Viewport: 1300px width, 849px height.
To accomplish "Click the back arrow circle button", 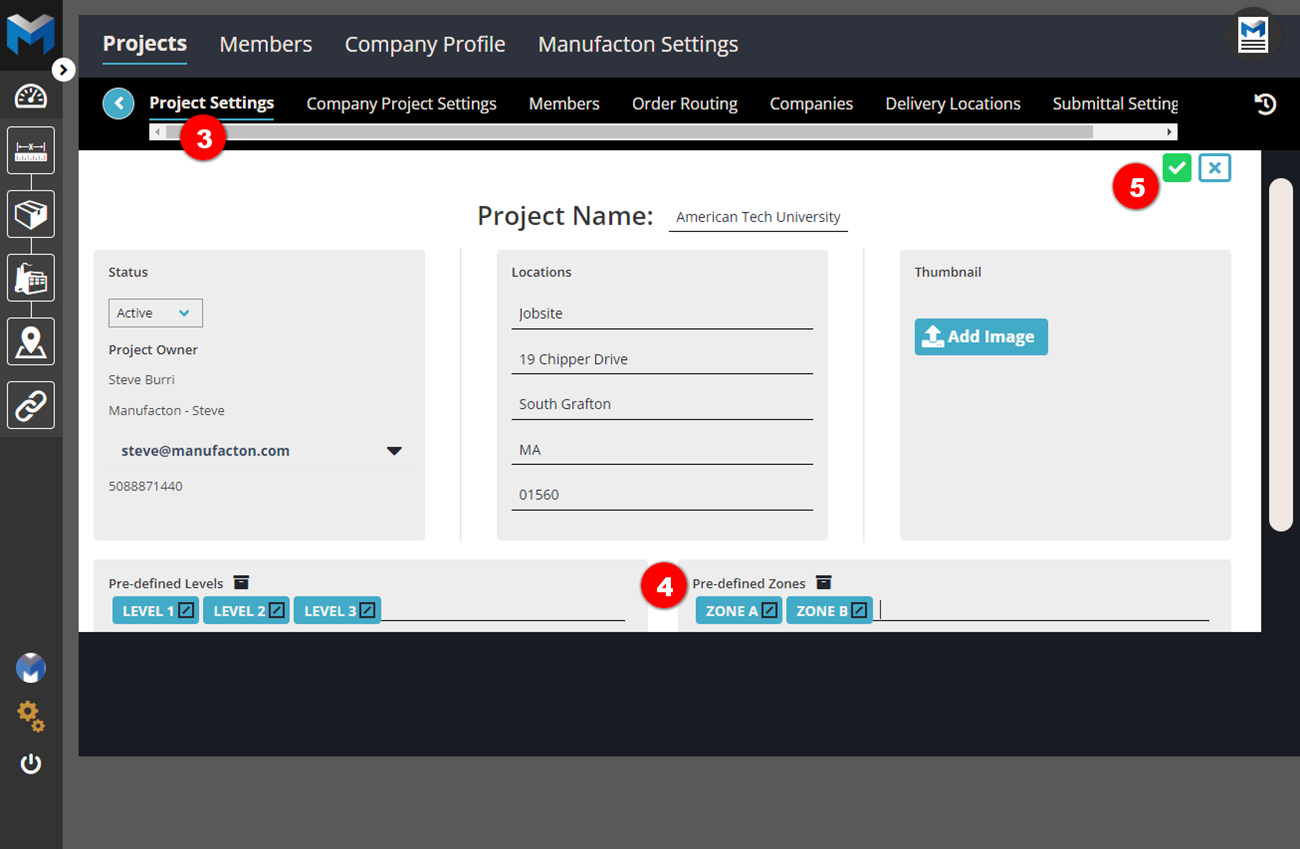I will [x=118, y=103].
